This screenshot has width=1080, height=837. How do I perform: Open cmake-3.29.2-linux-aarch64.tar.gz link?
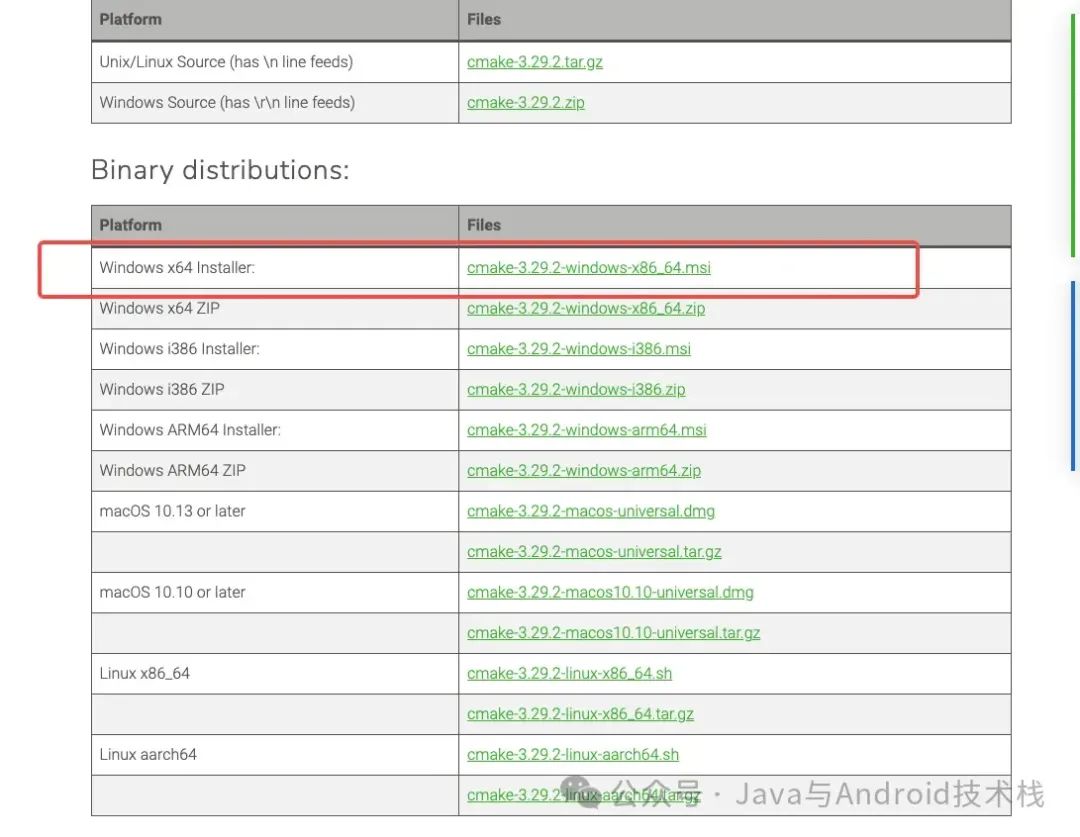(583, 796)
